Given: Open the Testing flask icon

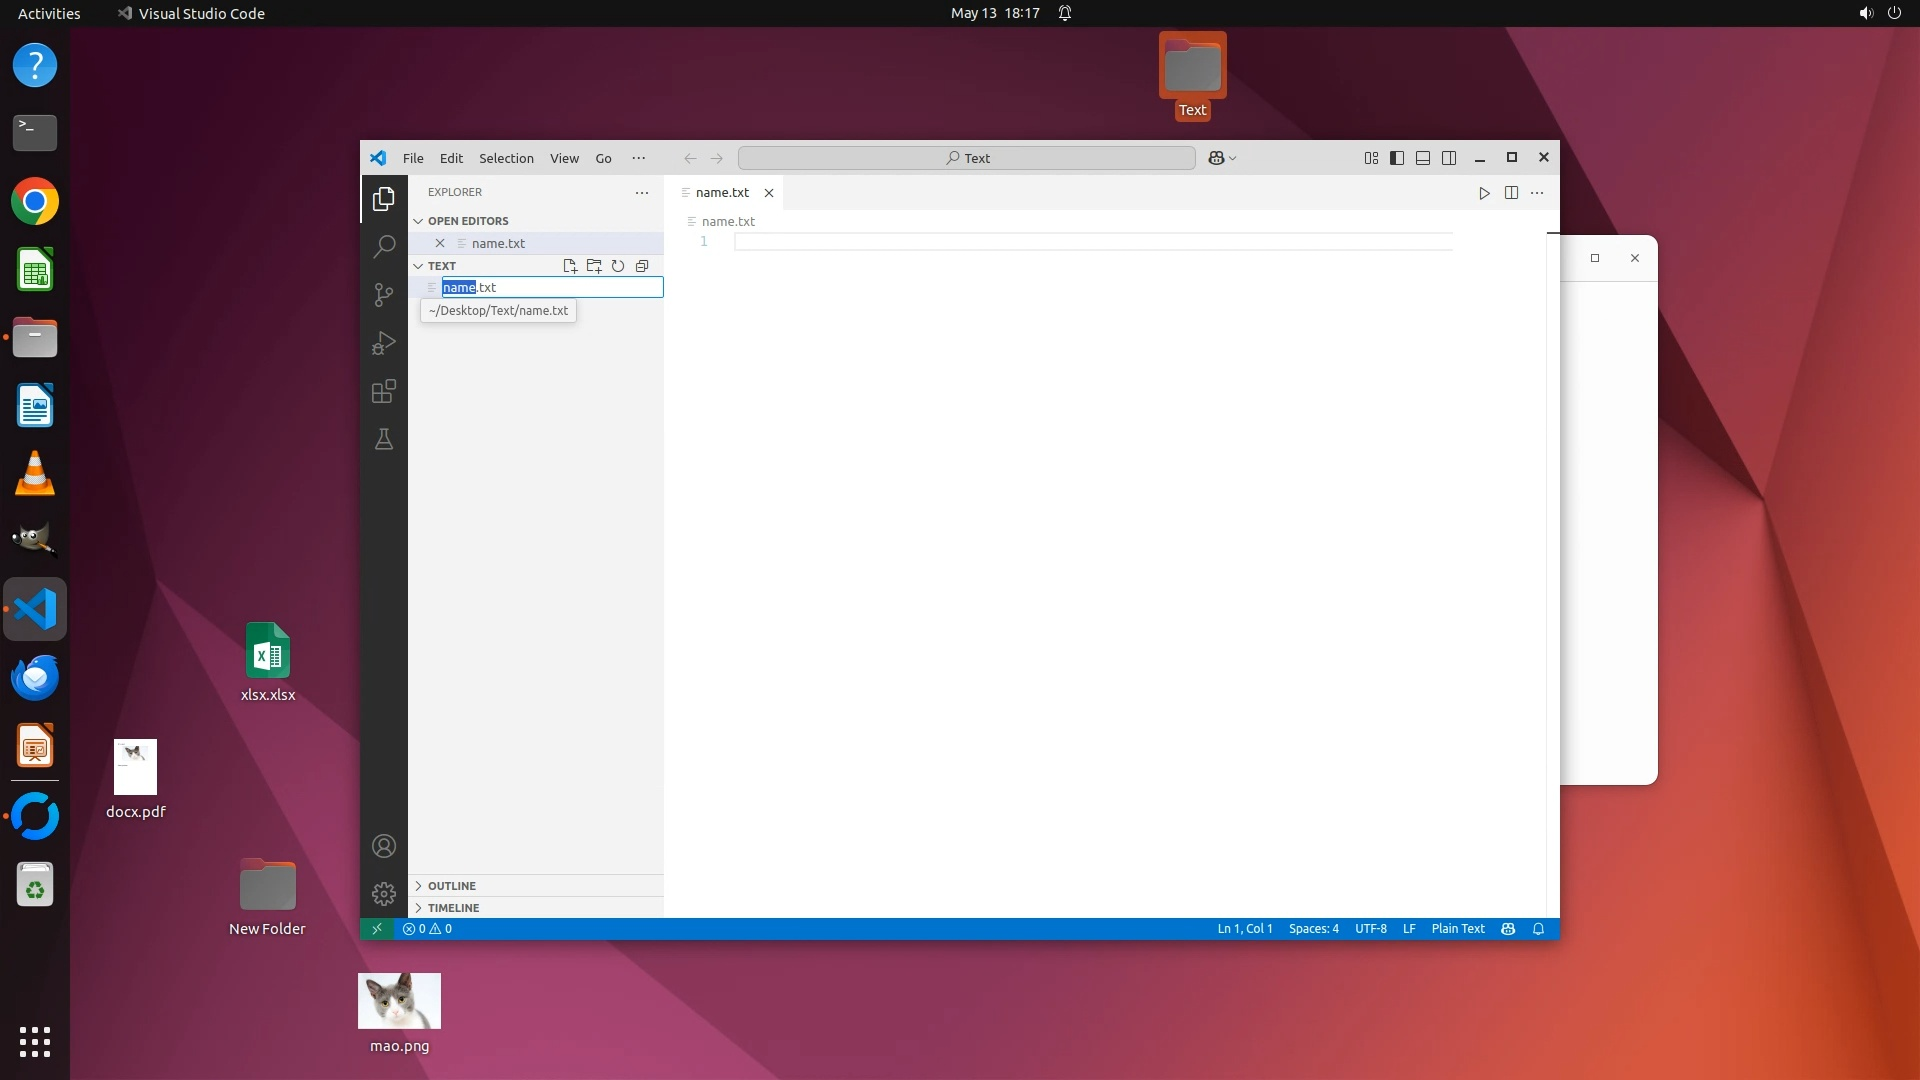Looking at the screenshot, I should [384, 439].
